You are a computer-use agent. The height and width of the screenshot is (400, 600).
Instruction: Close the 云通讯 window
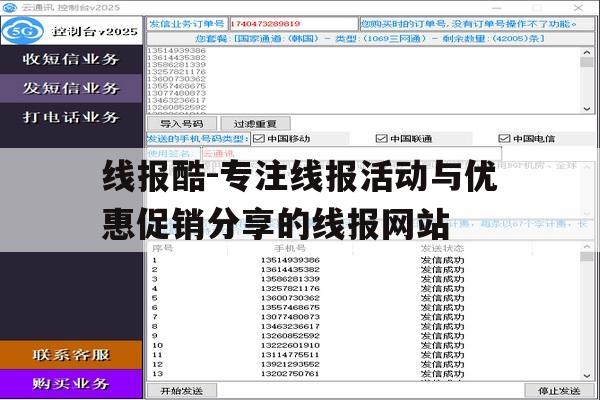pos(578,7)
